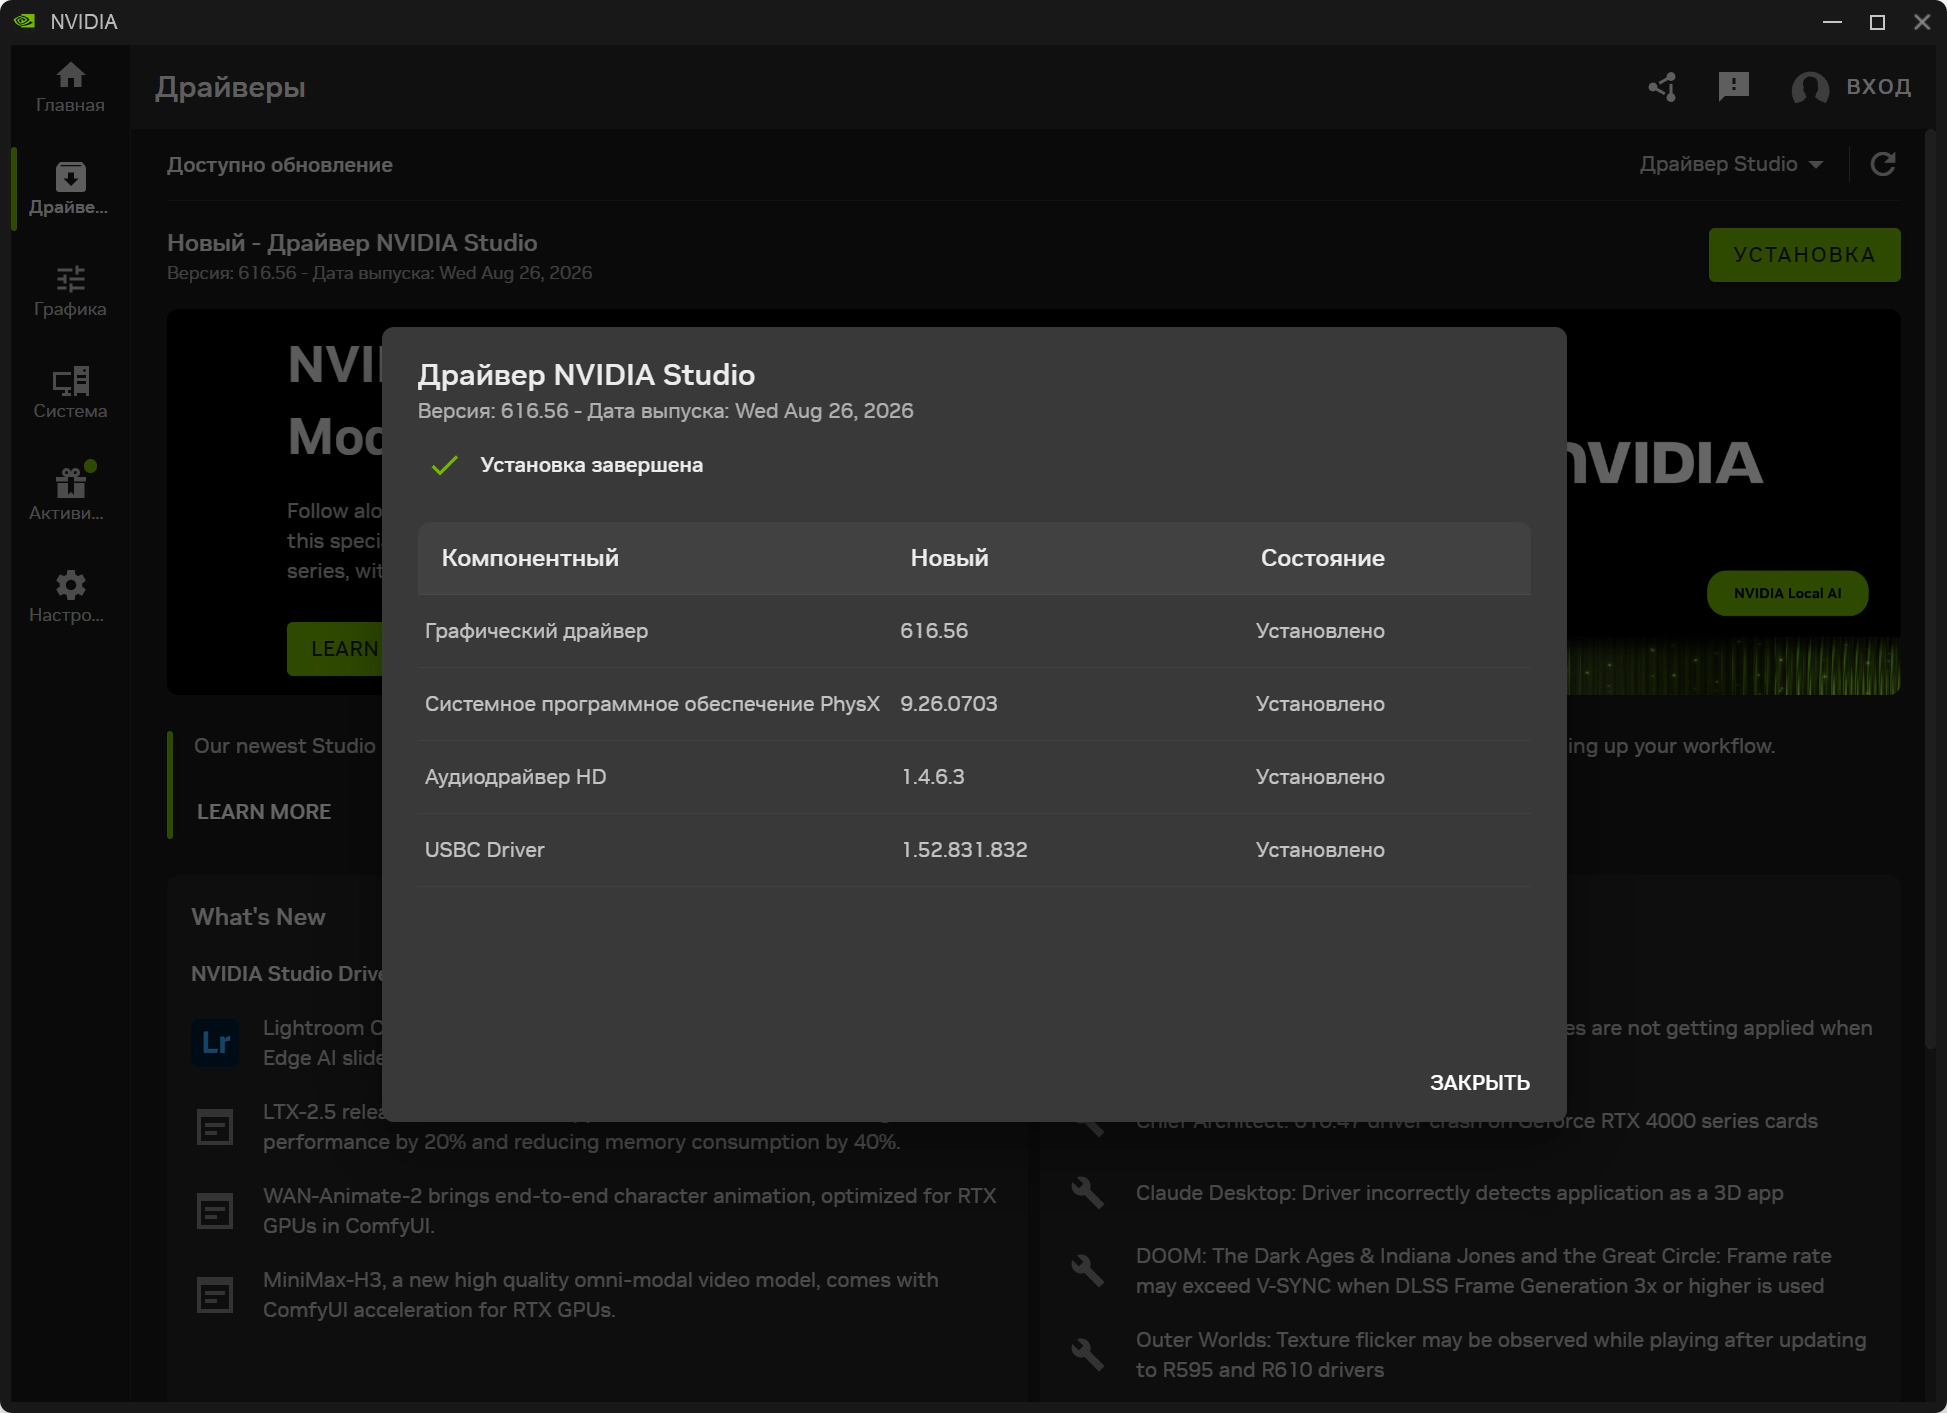Expand the Драйвер Studio dropdown

coord(1731,164)
